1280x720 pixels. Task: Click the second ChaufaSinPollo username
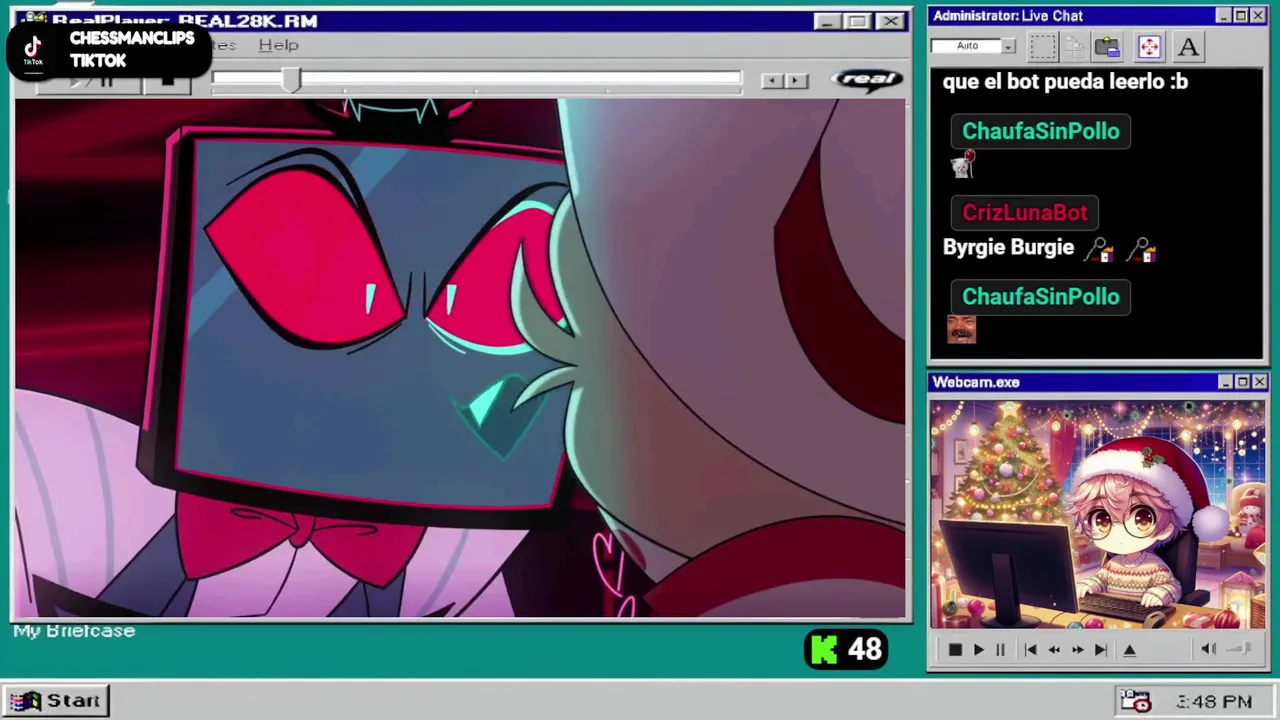click(x=1040, y=297)
